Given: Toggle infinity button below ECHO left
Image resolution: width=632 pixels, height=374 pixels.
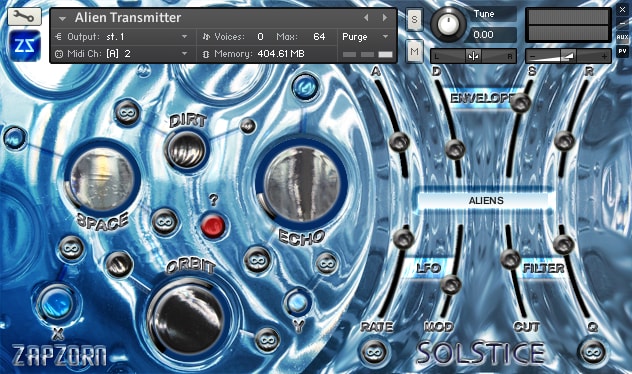Looking at the screenshot, I should coord(257,261).
